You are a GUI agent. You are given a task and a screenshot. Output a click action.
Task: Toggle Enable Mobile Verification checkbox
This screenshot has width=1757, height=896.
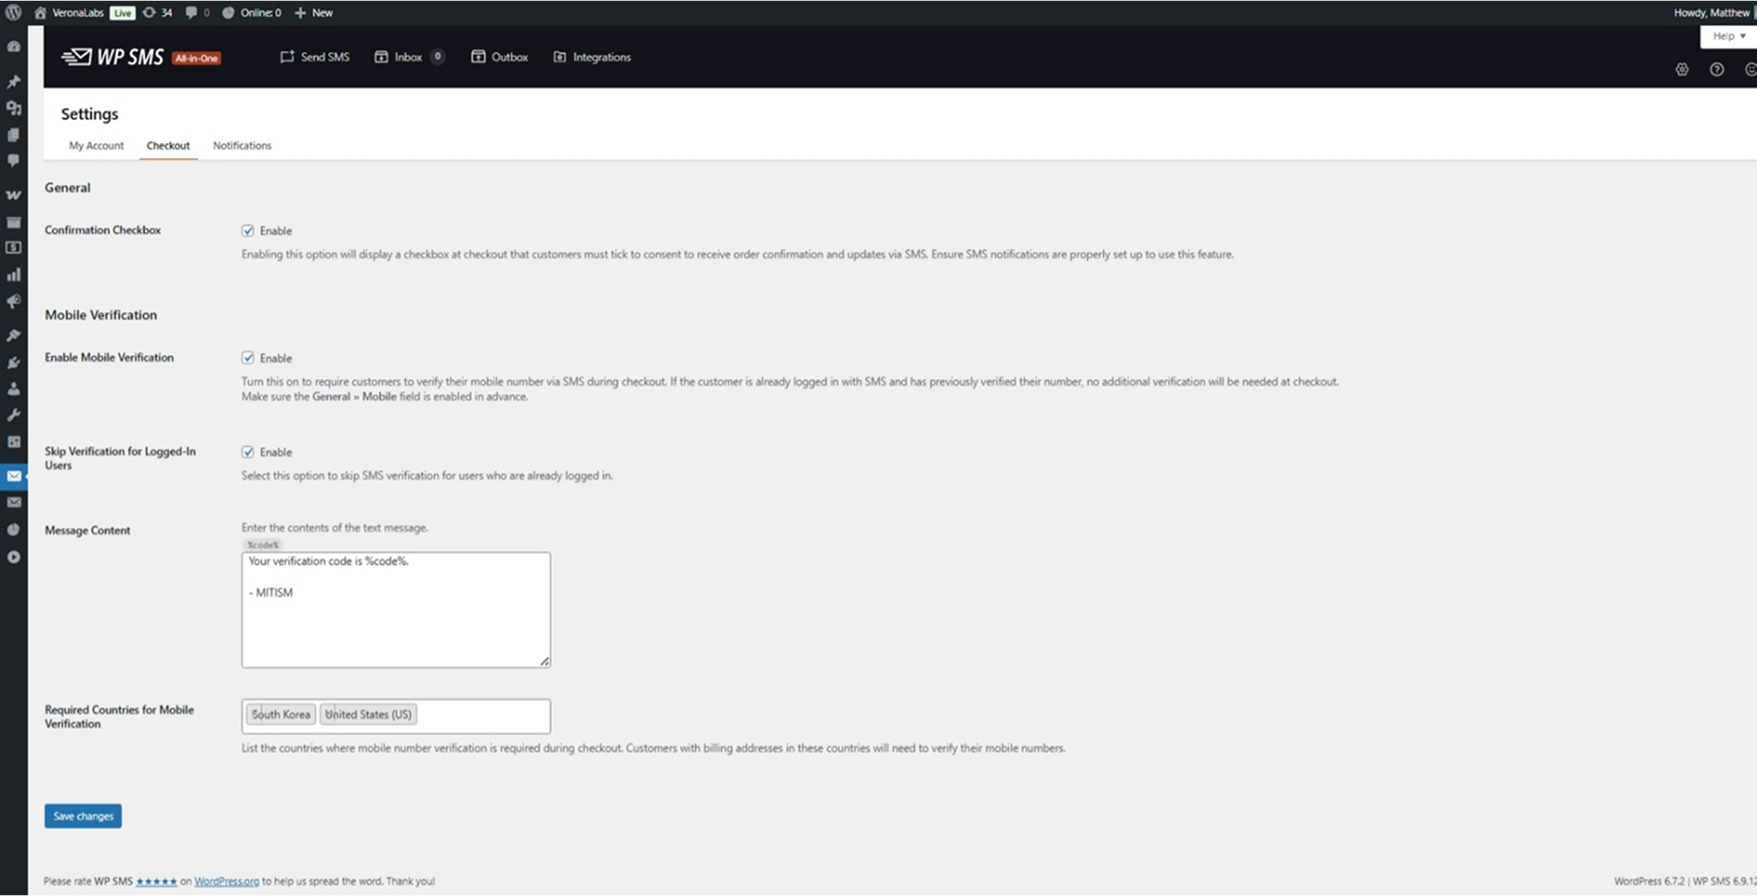248,358
